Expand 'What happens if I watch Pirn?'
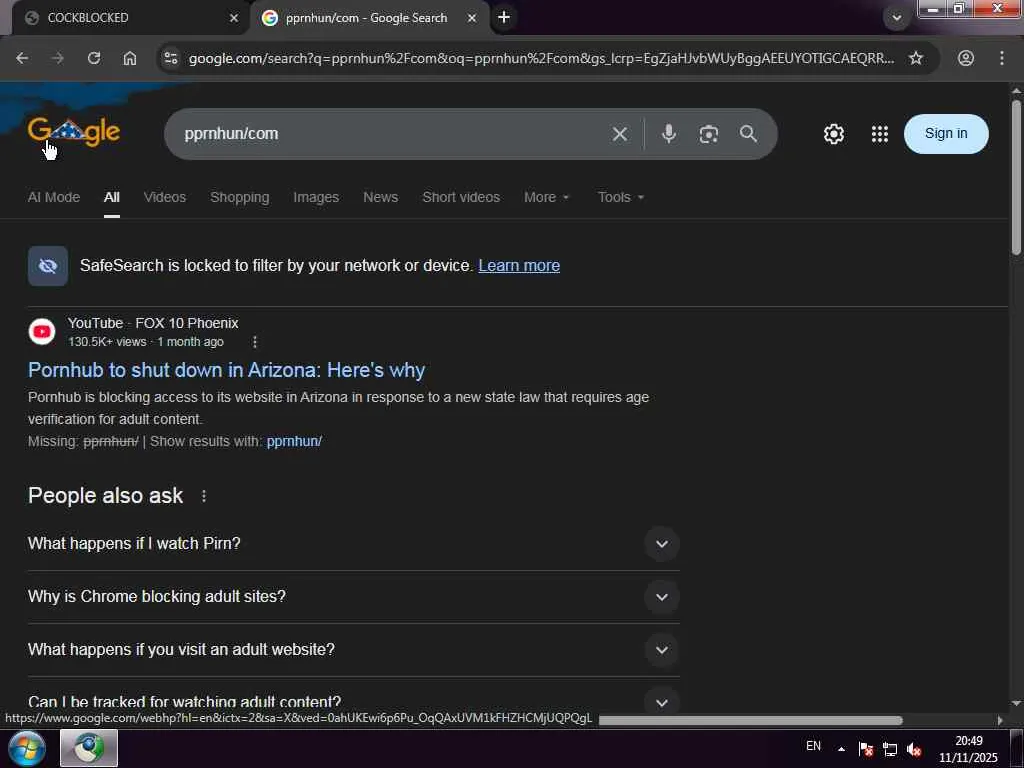Screen dimensions: 1024x768 (353, 544)
